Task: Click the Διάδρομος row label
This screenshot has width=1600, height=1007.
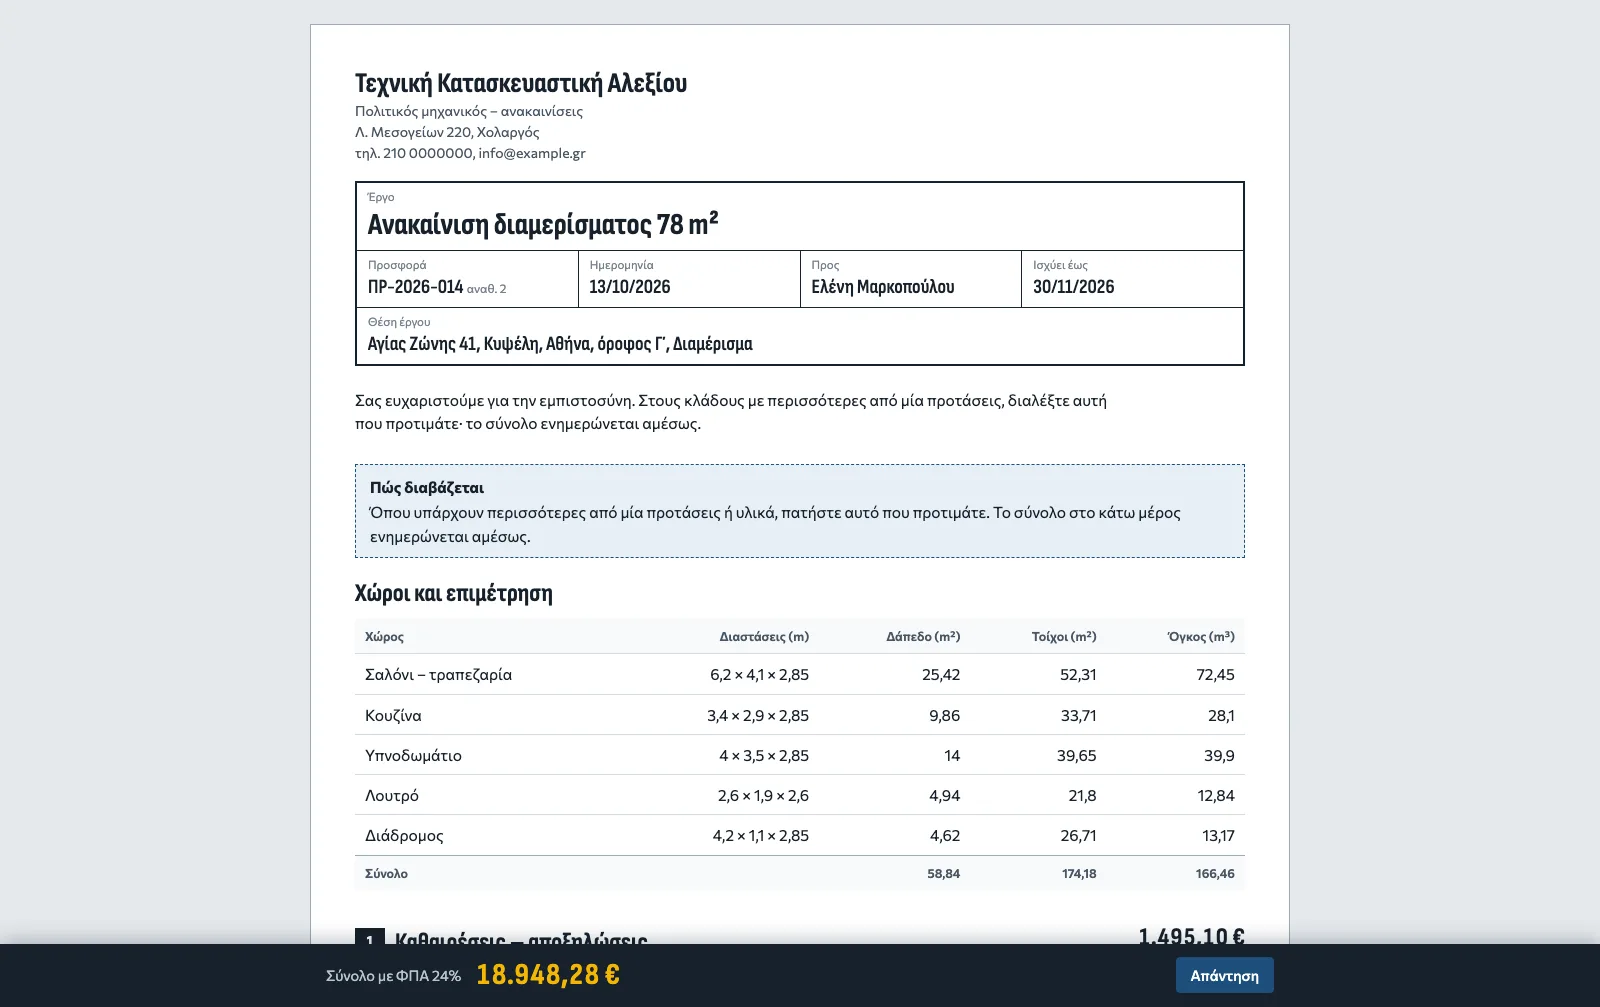Action: 404,835
